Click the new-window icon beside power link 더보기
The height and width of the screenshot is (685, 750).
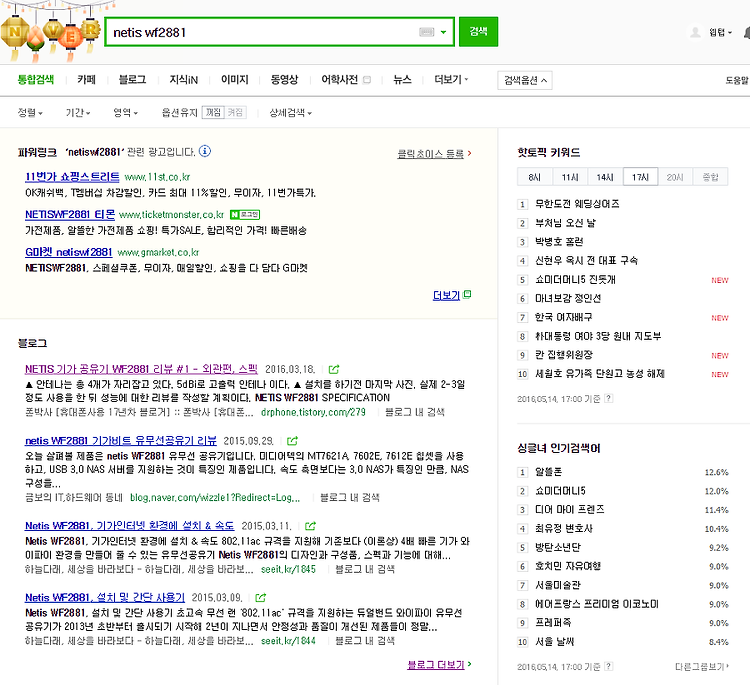click(x=467, y=294)
